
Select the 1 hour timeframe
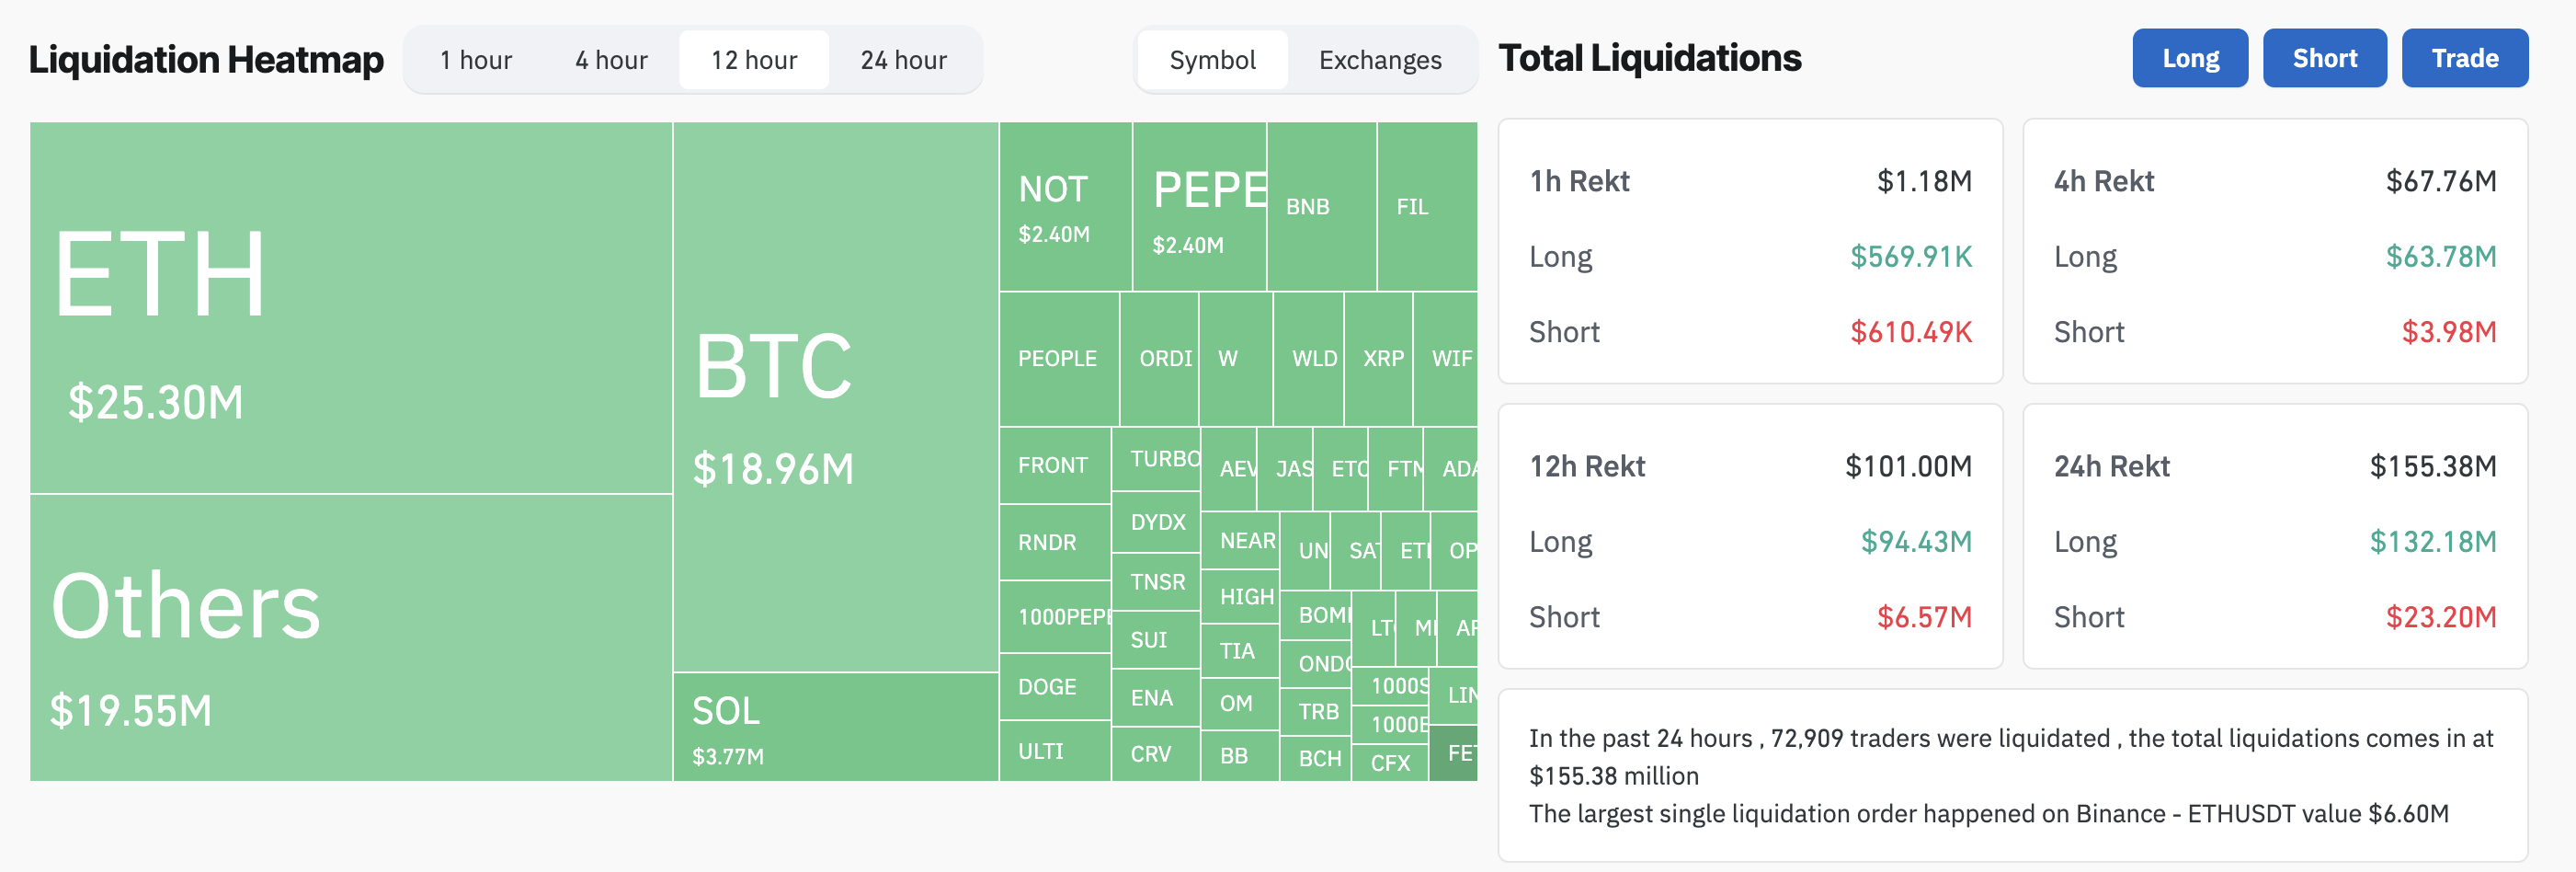[x=476, y=60]
